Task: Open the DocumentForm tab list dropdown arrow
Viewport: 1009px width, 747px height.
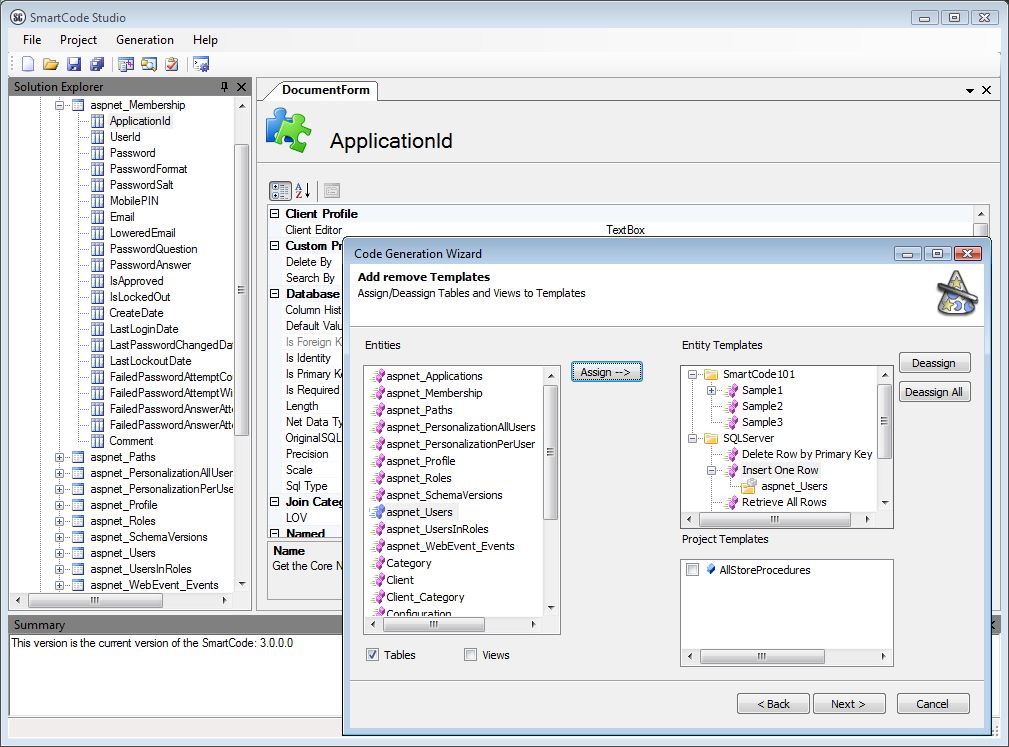Action: (970, 91)
